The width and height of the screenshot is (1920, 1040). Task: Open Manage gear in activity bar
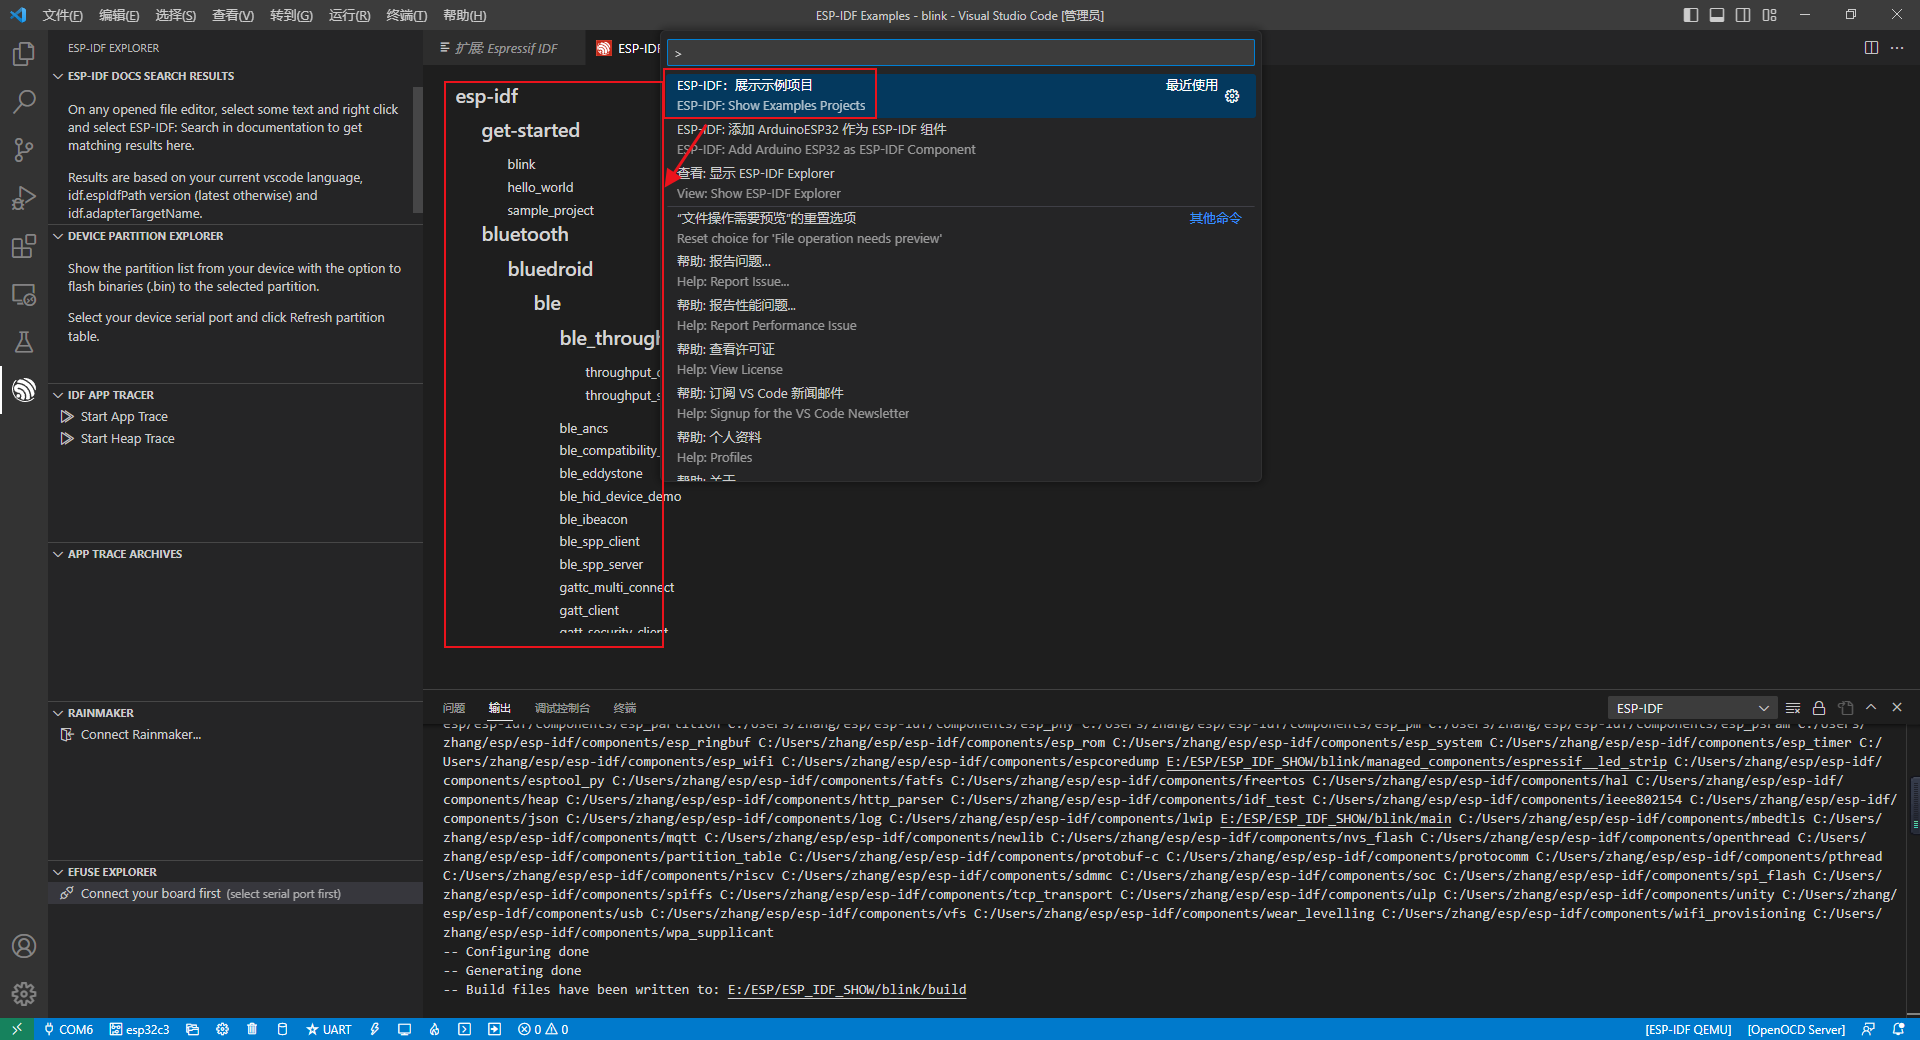tap(24, 994)
